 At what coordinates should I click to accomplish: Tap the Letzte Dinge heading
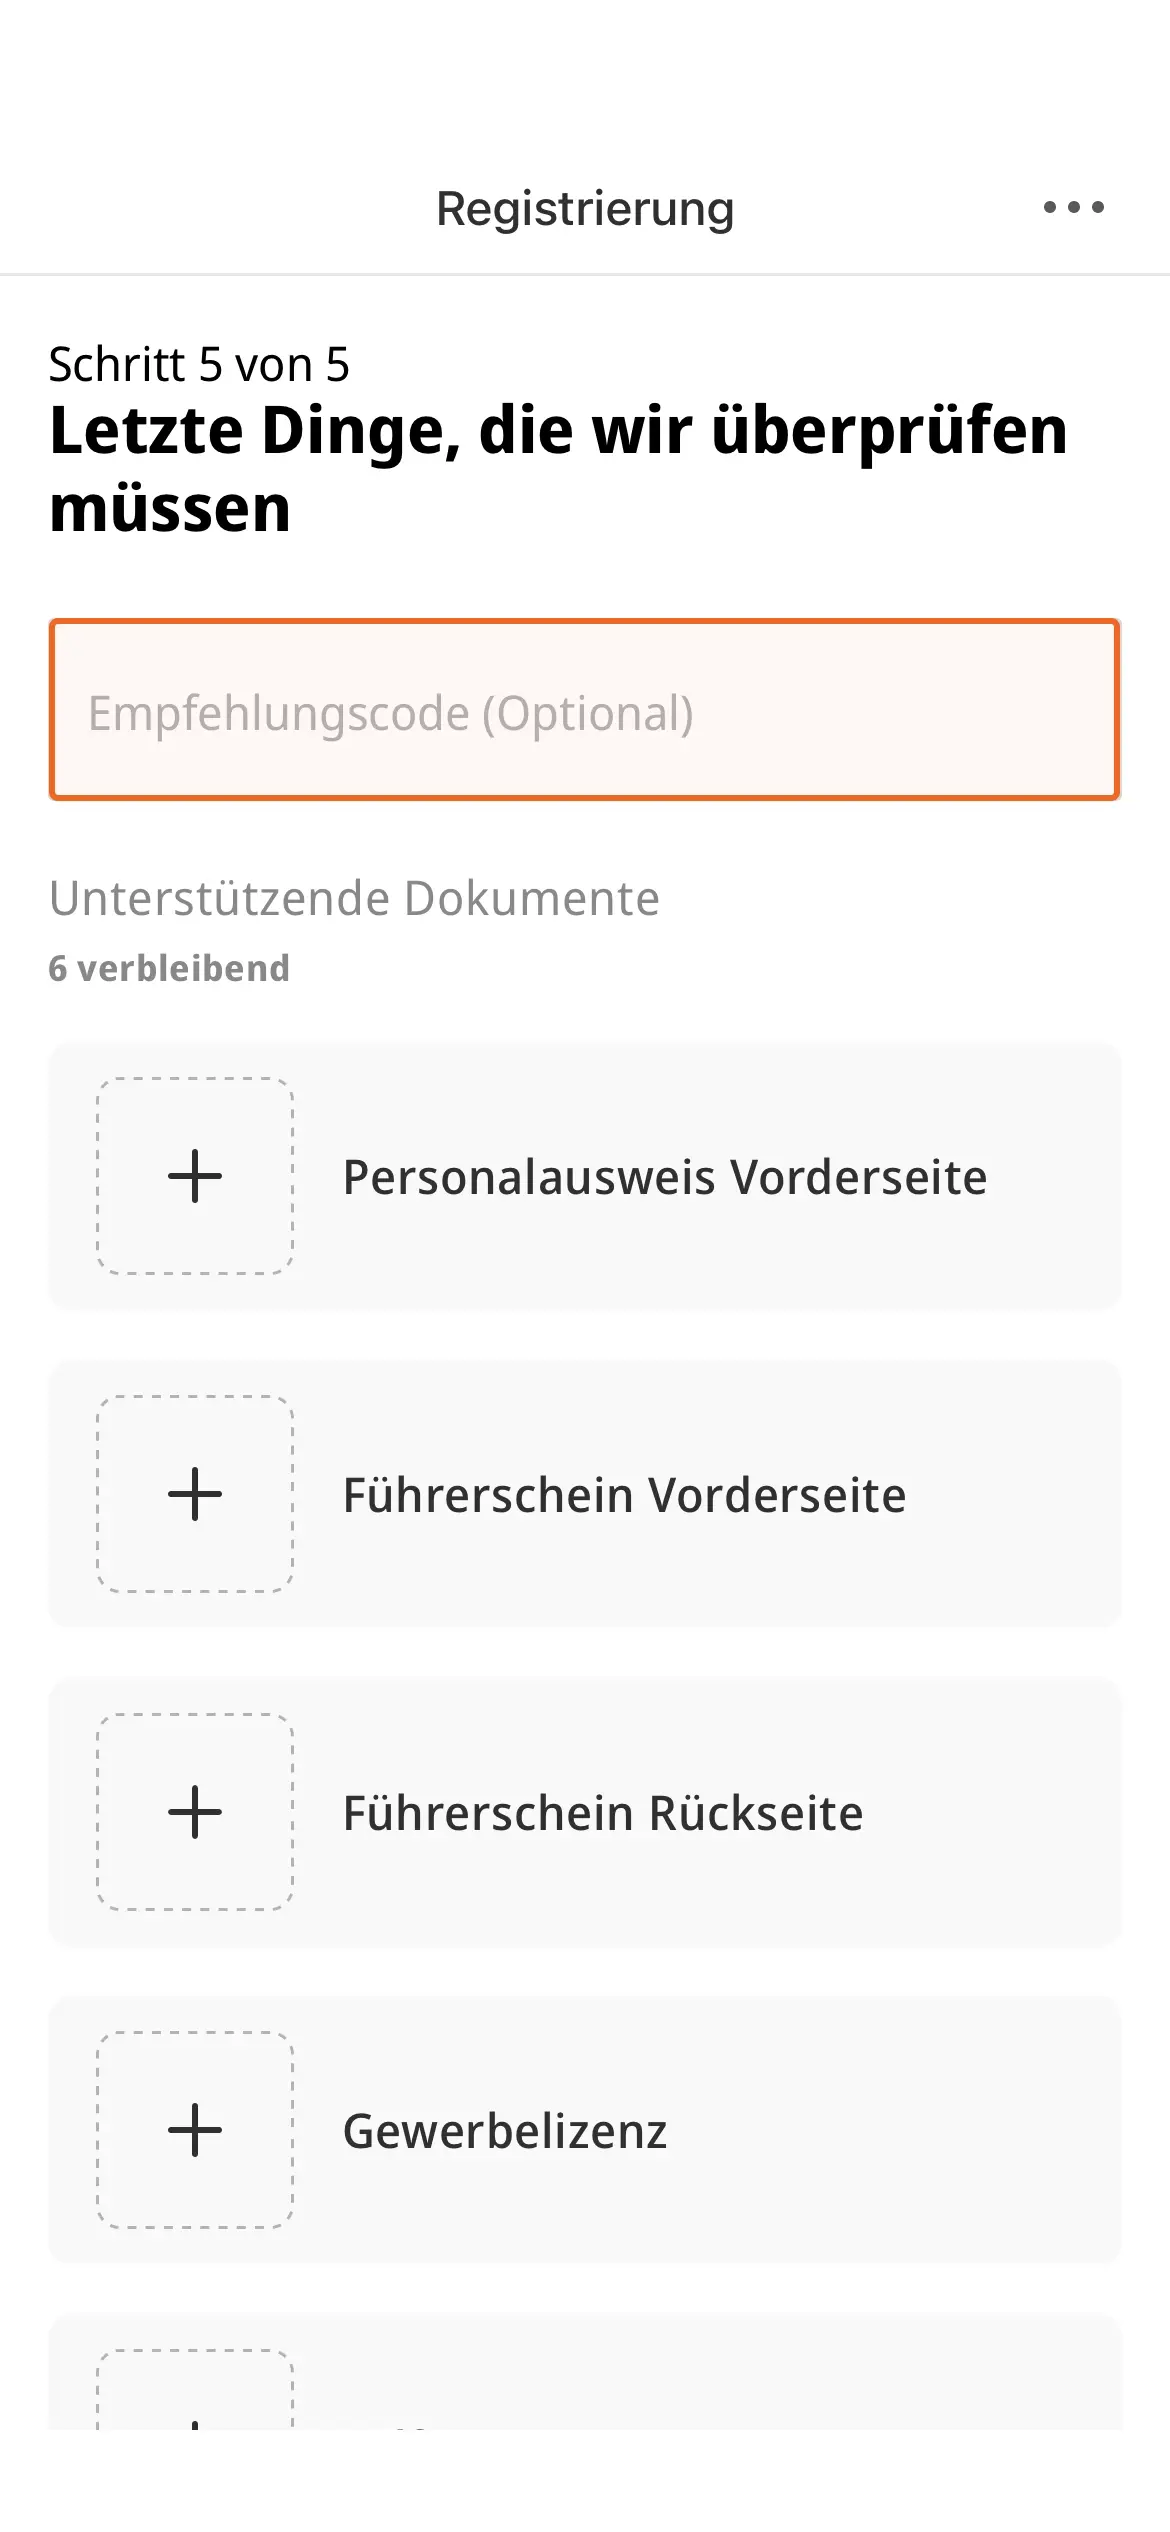(x=558, y=469)
